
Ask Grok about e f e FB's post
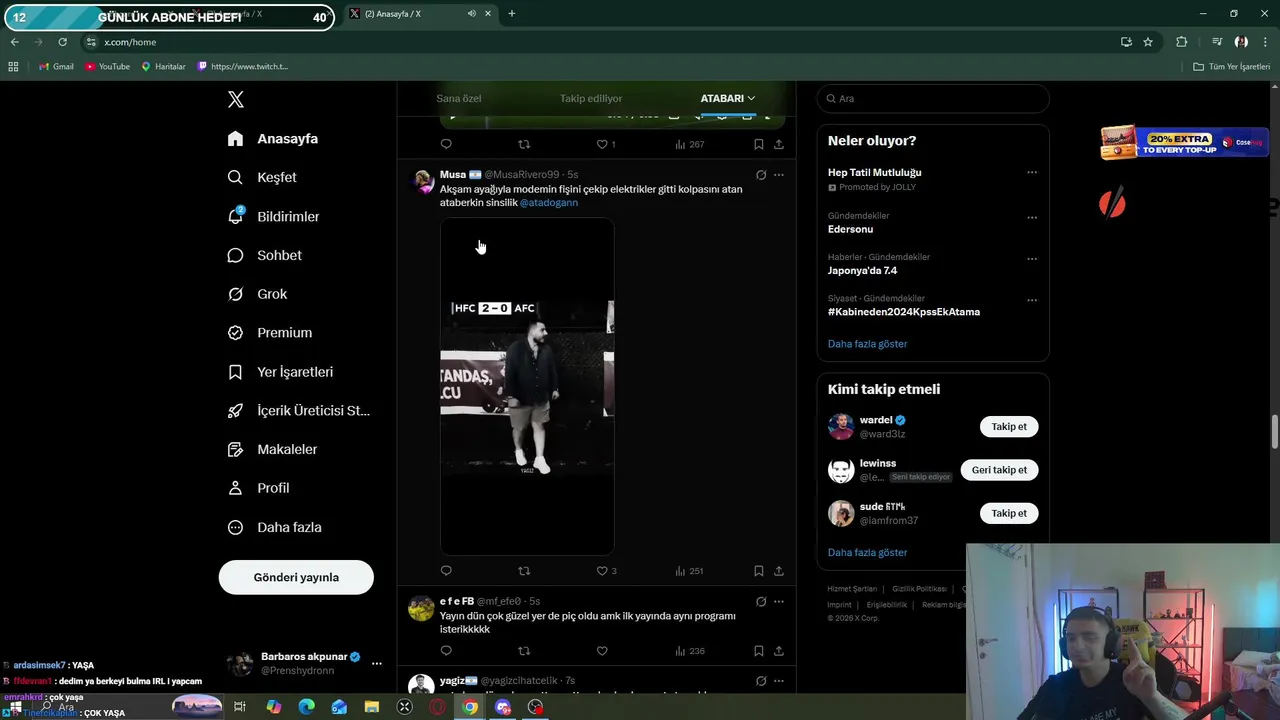click(761, 602)
